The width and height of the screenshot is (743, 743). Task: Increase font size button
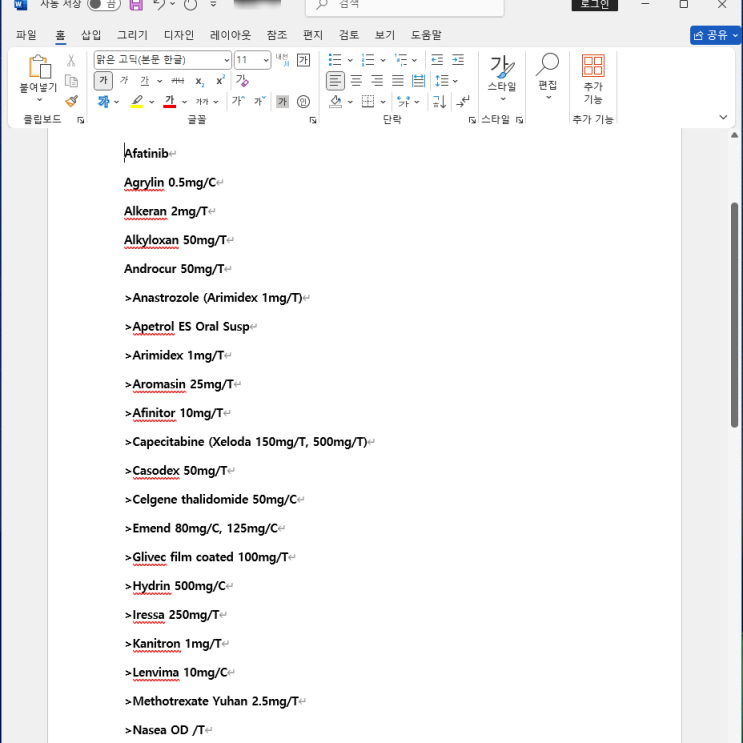click(x=238, y=101)
